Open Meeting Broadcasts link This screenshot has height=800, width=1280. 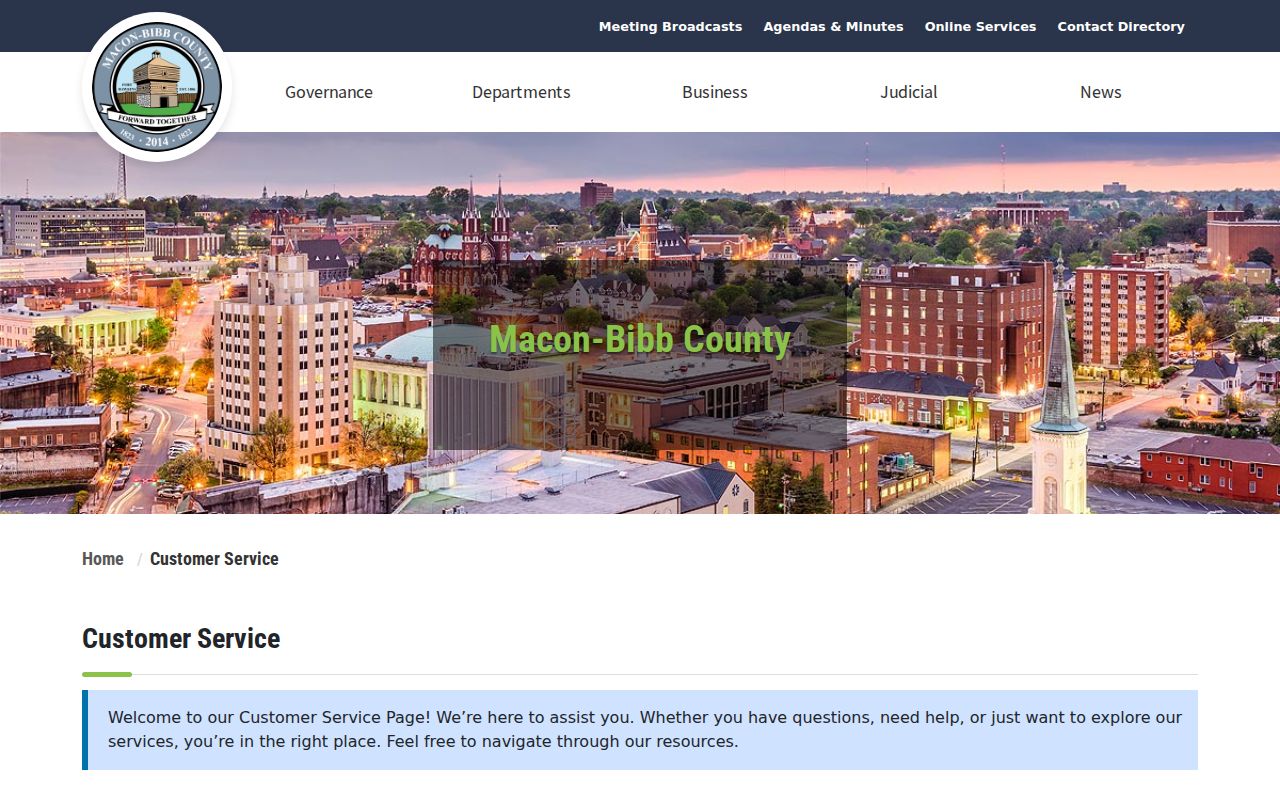(x=670, y=27)
